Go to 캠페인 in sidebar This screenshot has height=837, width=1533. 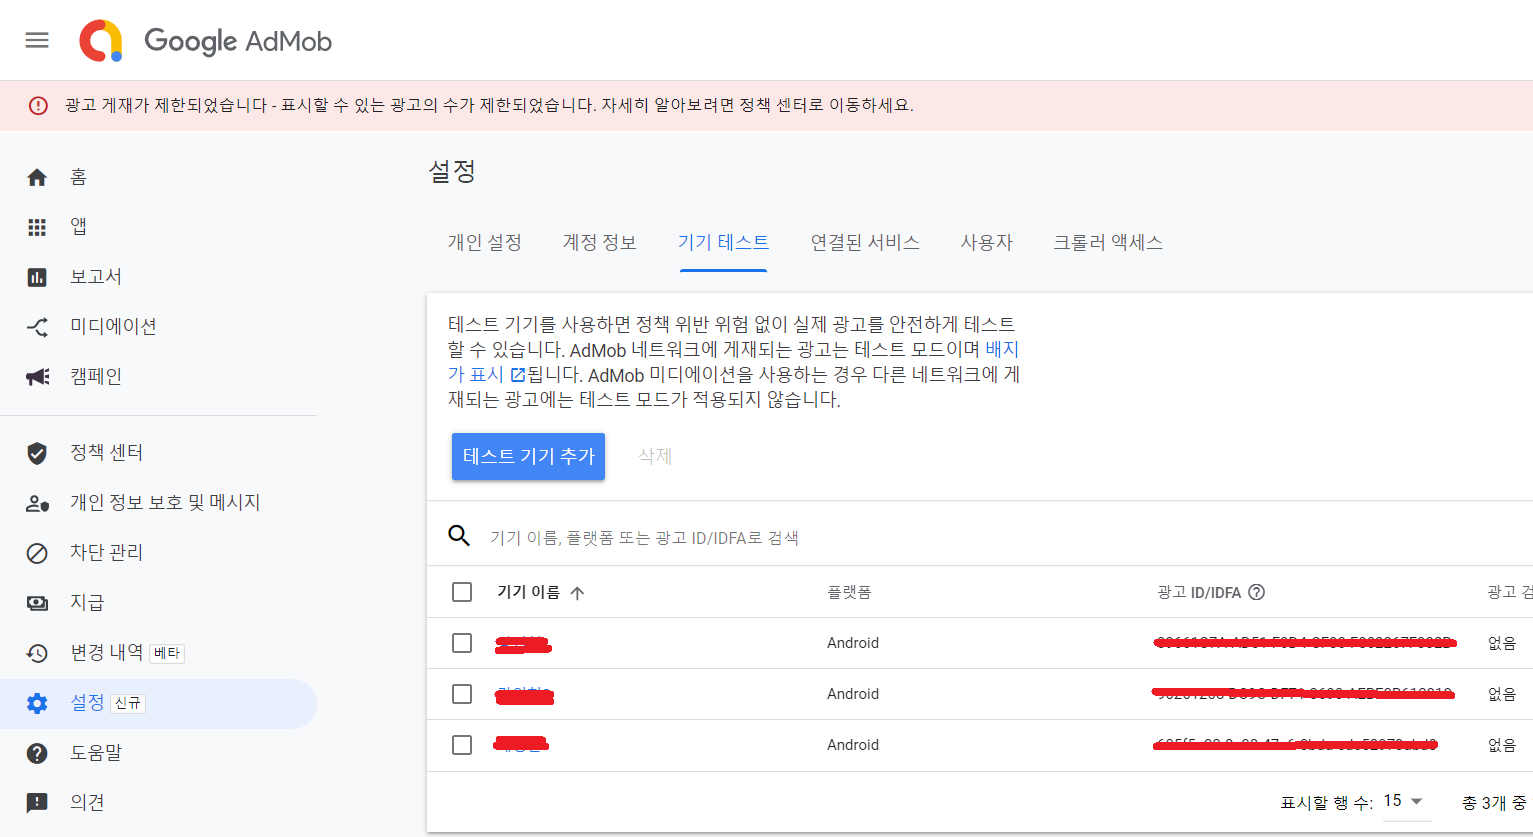pos(96,377)
